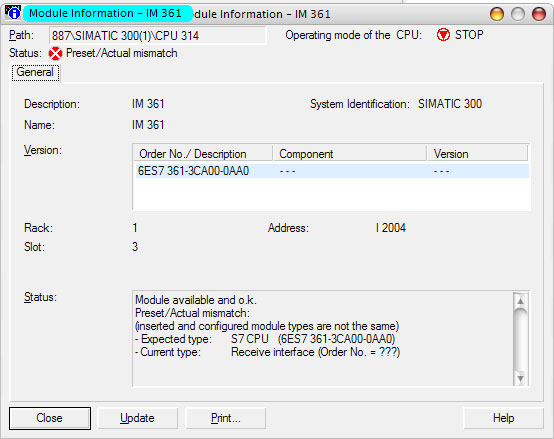Click the SIMATIC 300 system identification value

[x=450, y=104]
